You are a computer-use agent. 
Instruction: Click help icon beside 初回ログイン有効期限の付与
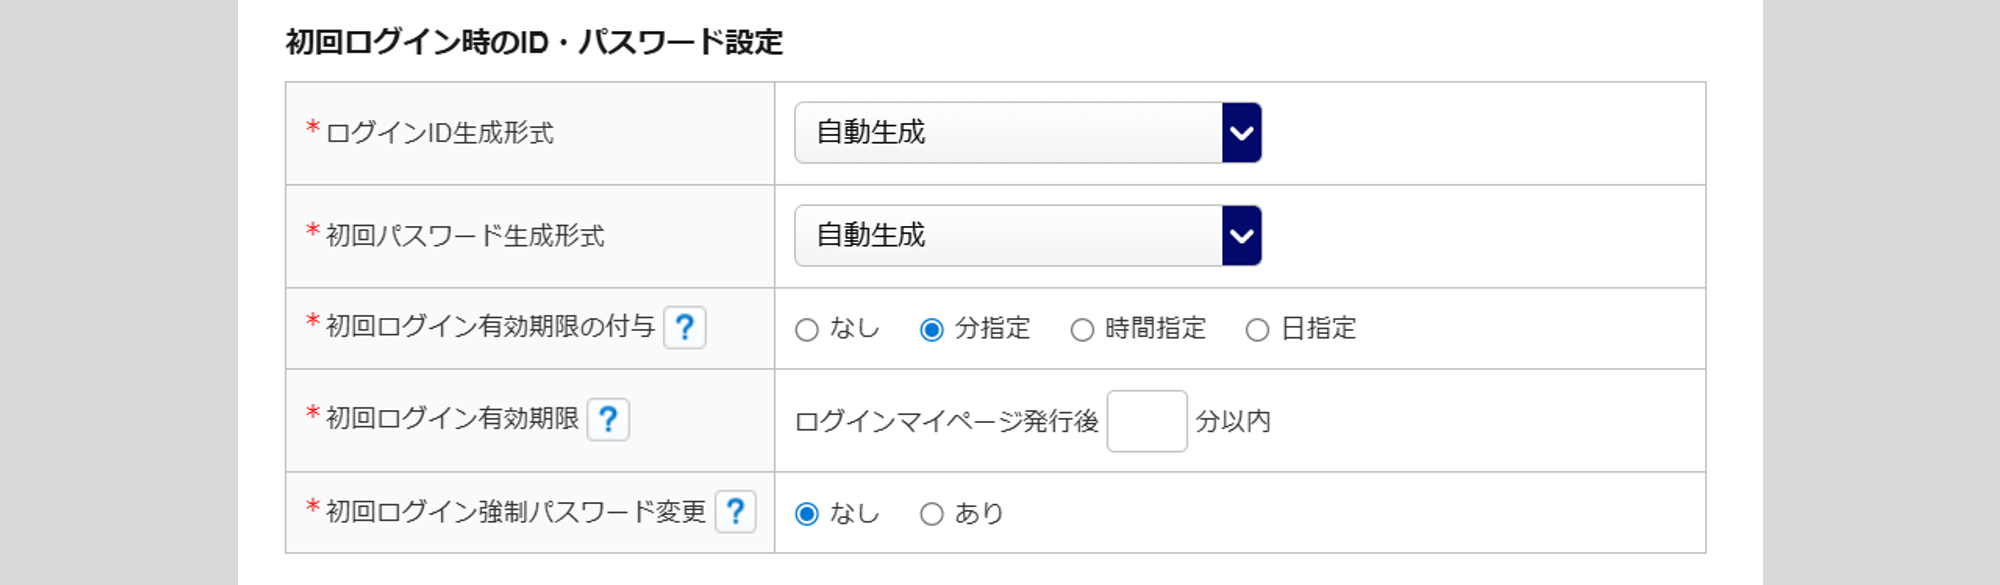tap(685, 328)
